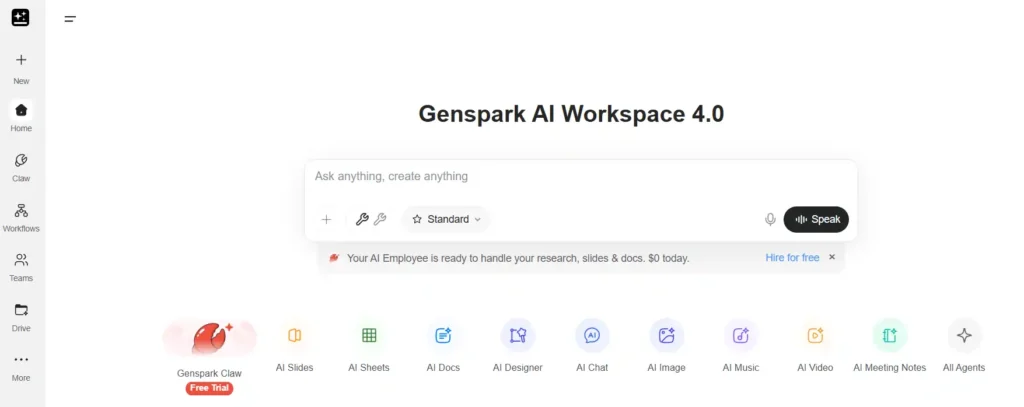Click the Genspark AI Workspace 4.0 heading
Viewport: 1024px width, 407px height.
tap(571, 114)
